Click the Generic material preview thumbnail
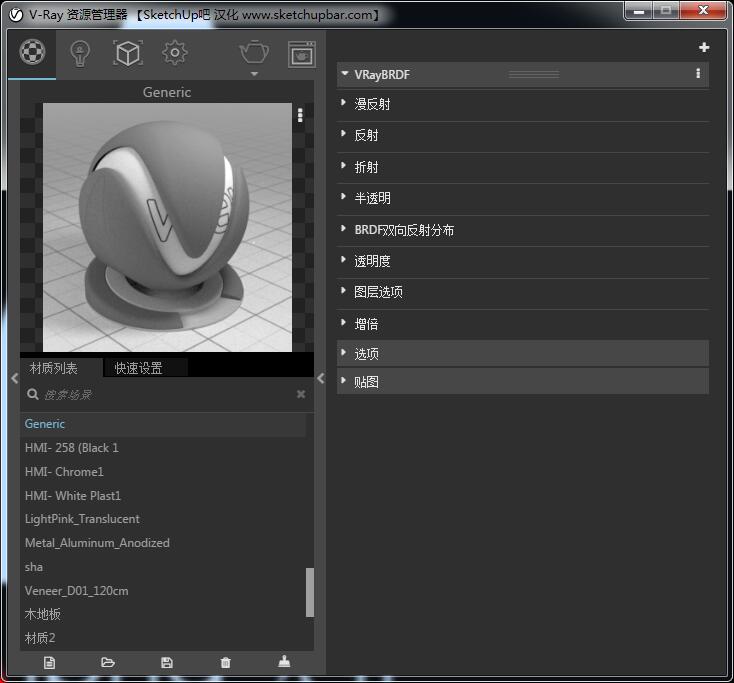 click(x=167, y=228)
